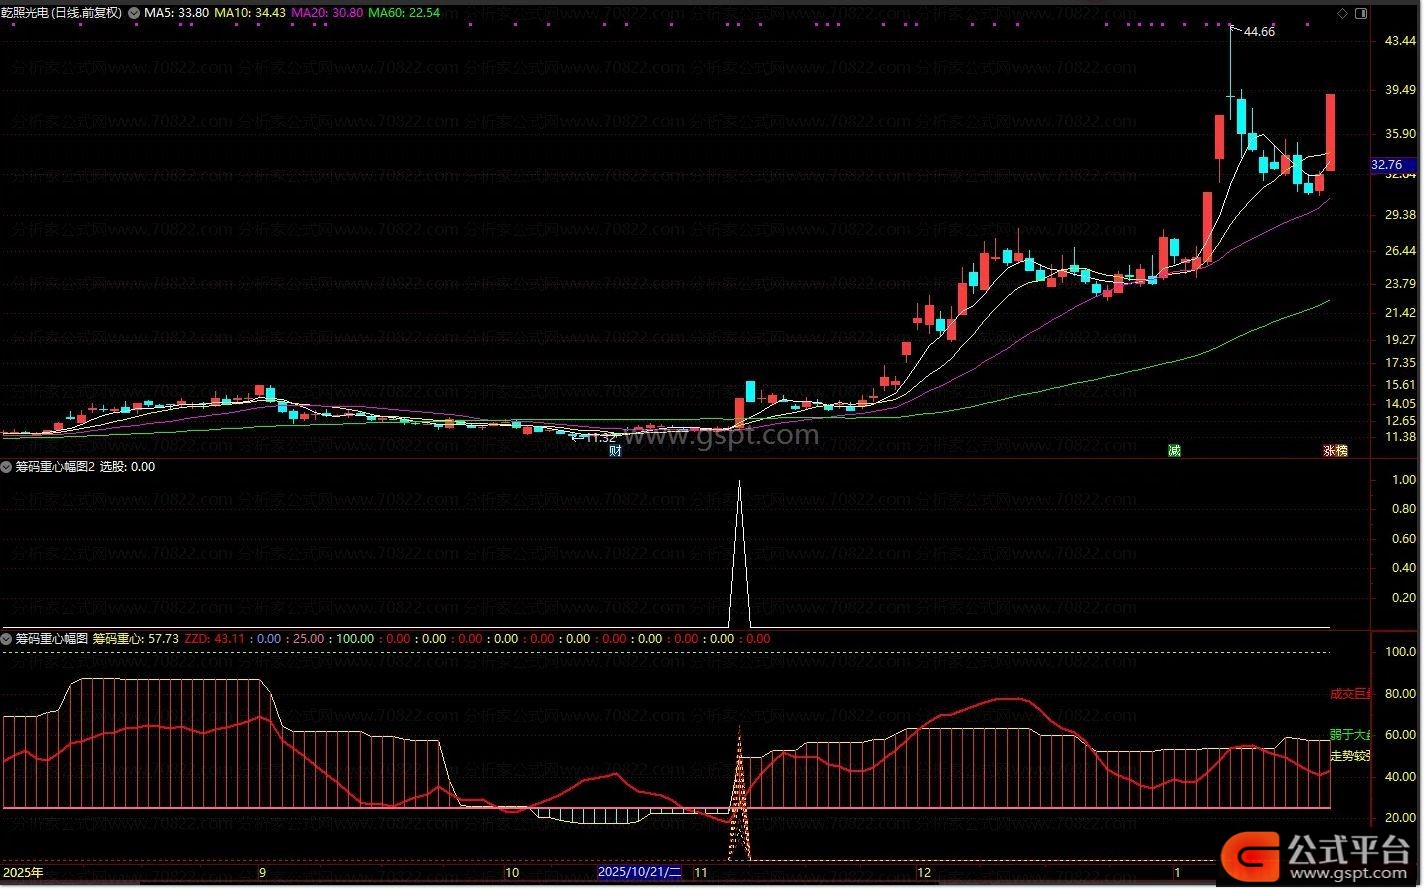Click the red 涨榜 marker on chart
This screenshot has width=1426, height=890.
pos(1335,451)
